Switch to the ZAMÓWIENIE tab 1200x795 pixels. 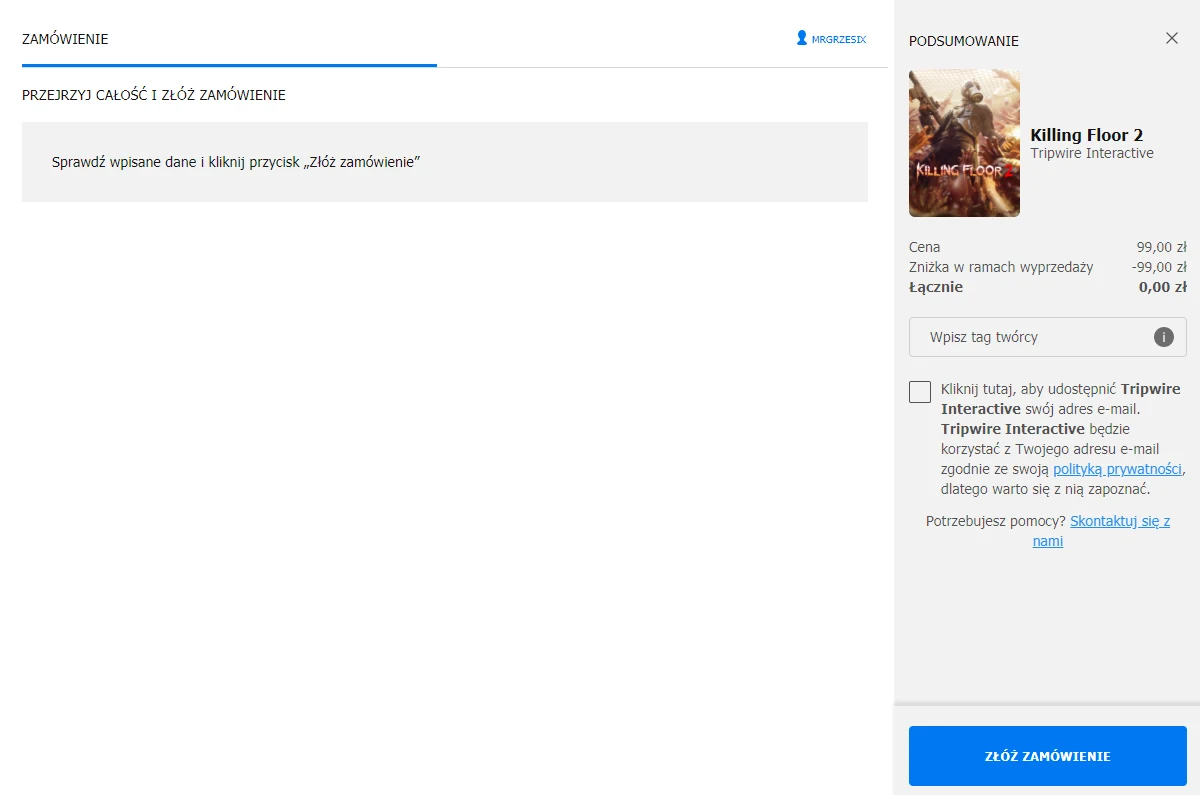click(65, 39)
